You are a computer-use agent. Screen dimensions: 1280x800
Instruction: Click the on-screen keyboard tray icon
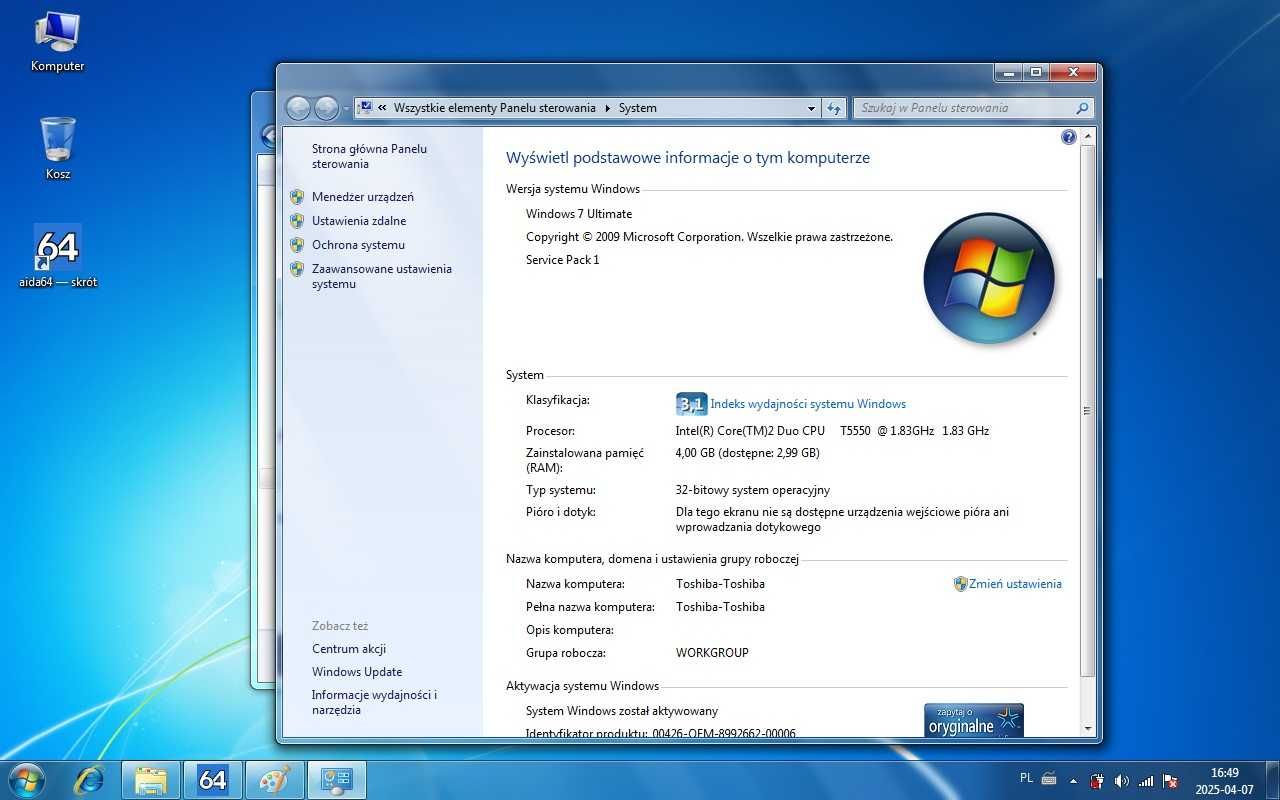tap(1049, 779)
